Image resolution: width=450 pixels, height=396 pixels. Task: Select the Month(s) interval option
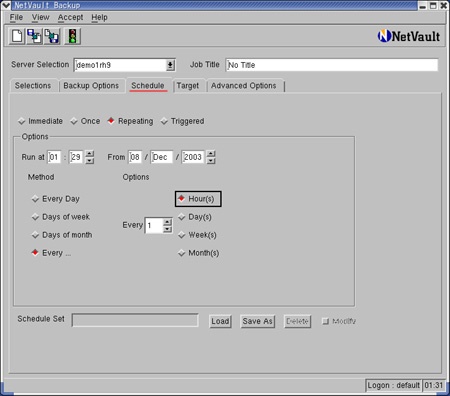coord(199,253)
